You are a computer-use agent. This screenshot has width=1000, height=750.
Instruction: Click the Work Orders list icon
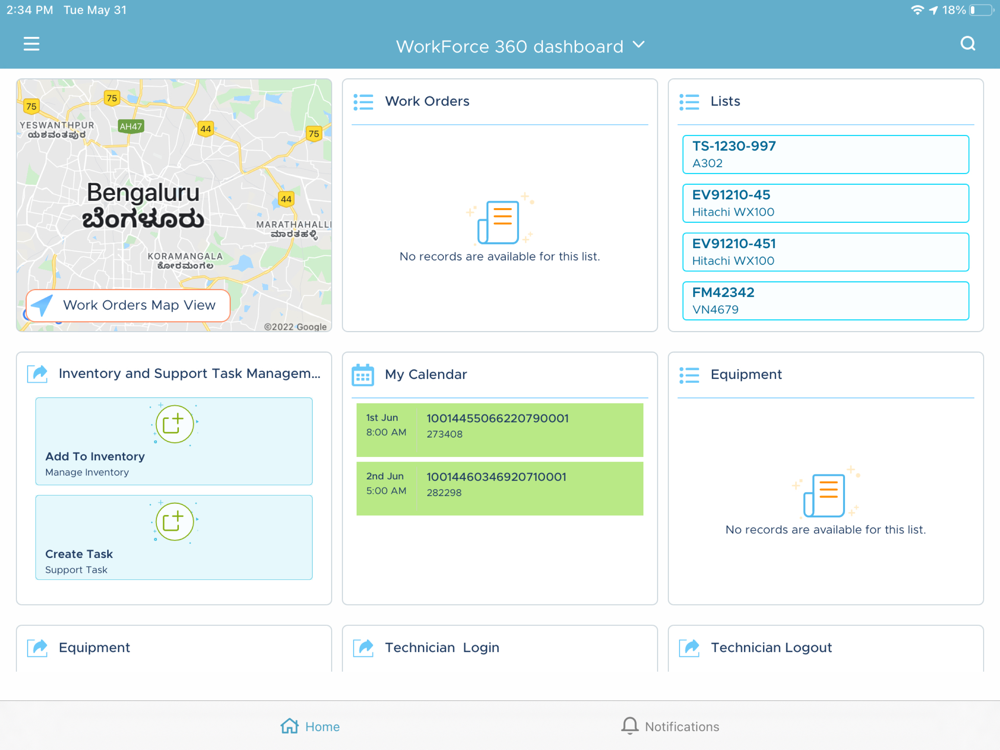click(x=363, y=102)
